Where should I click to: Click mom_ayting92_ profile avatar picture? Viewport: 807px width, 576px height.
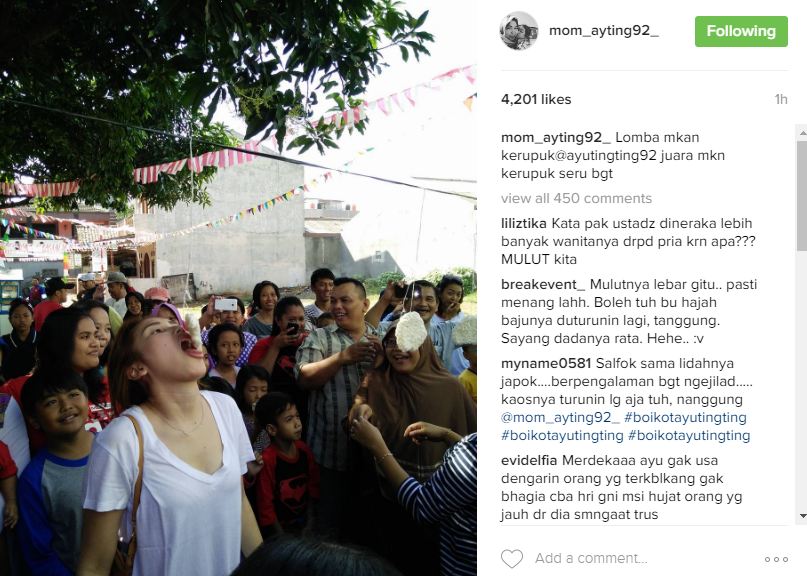pos(519,31)
